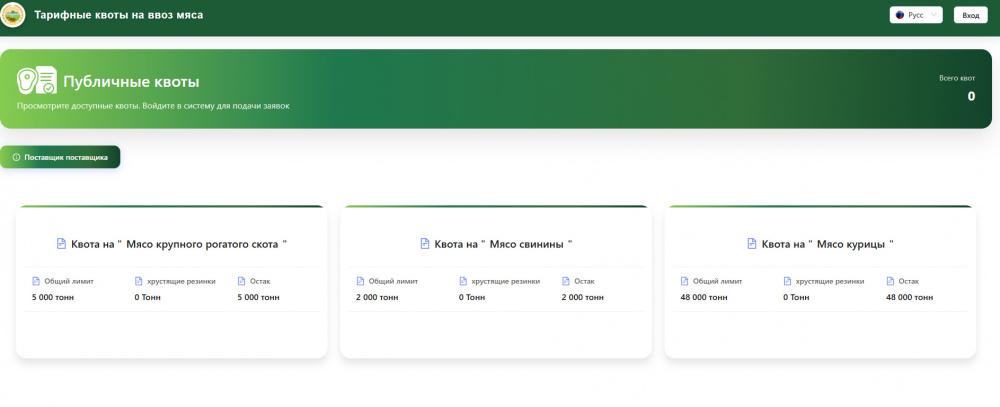Click the Всего квот counter
This screenshot has height=407, width=1000.
pyautogui.click(x=957, y=89)
